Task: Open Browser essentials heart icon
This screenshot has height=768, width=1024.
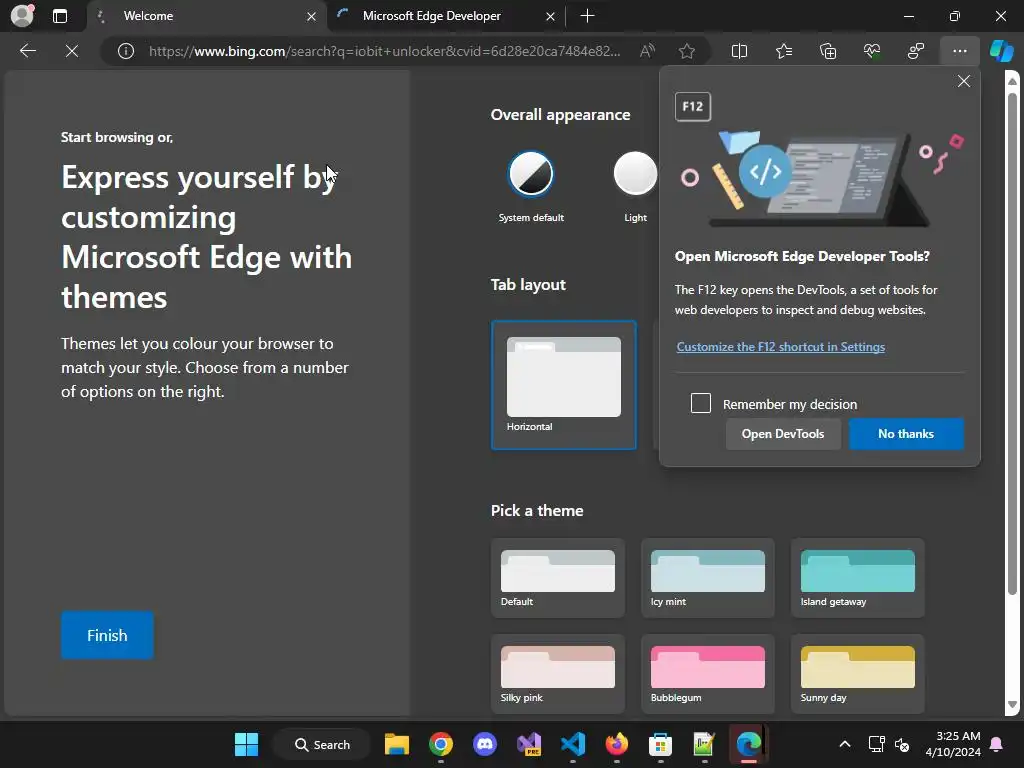Action: (872, 51)
